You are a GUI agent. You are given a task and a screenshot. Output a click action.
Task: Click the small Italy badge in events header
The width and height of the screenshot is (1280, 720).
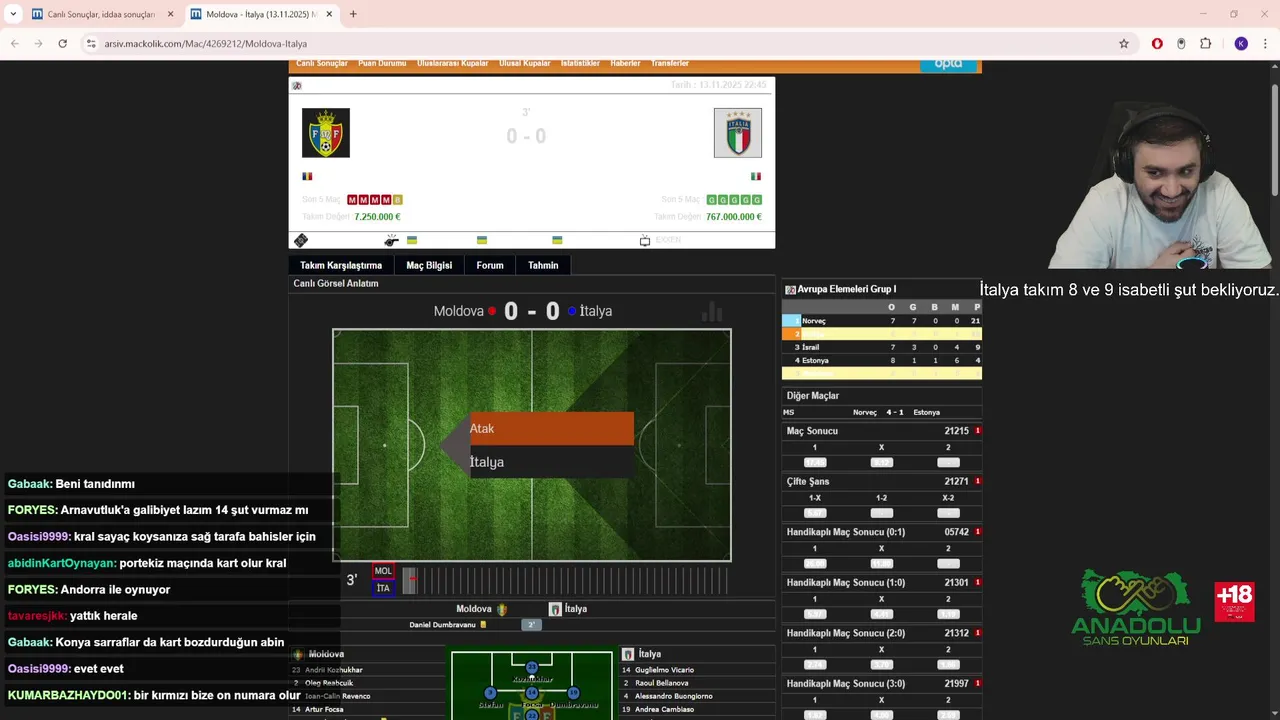point(555,609)
